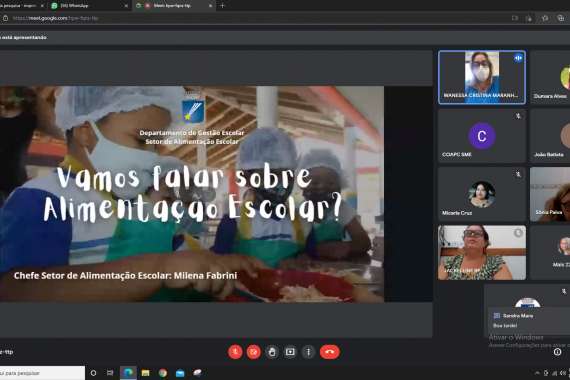The width and height of the screenshot is (570, 380).
Task: Select the COAPC SME participant tile
Action: tap(482, 136)
